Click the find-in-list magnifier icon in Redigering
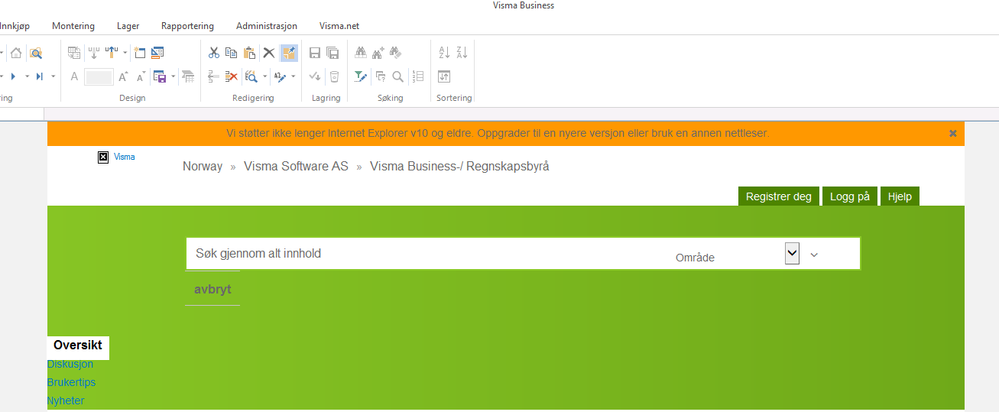This screenshot has width=999, height=412. pyautogui.click(x=251, y=76)
